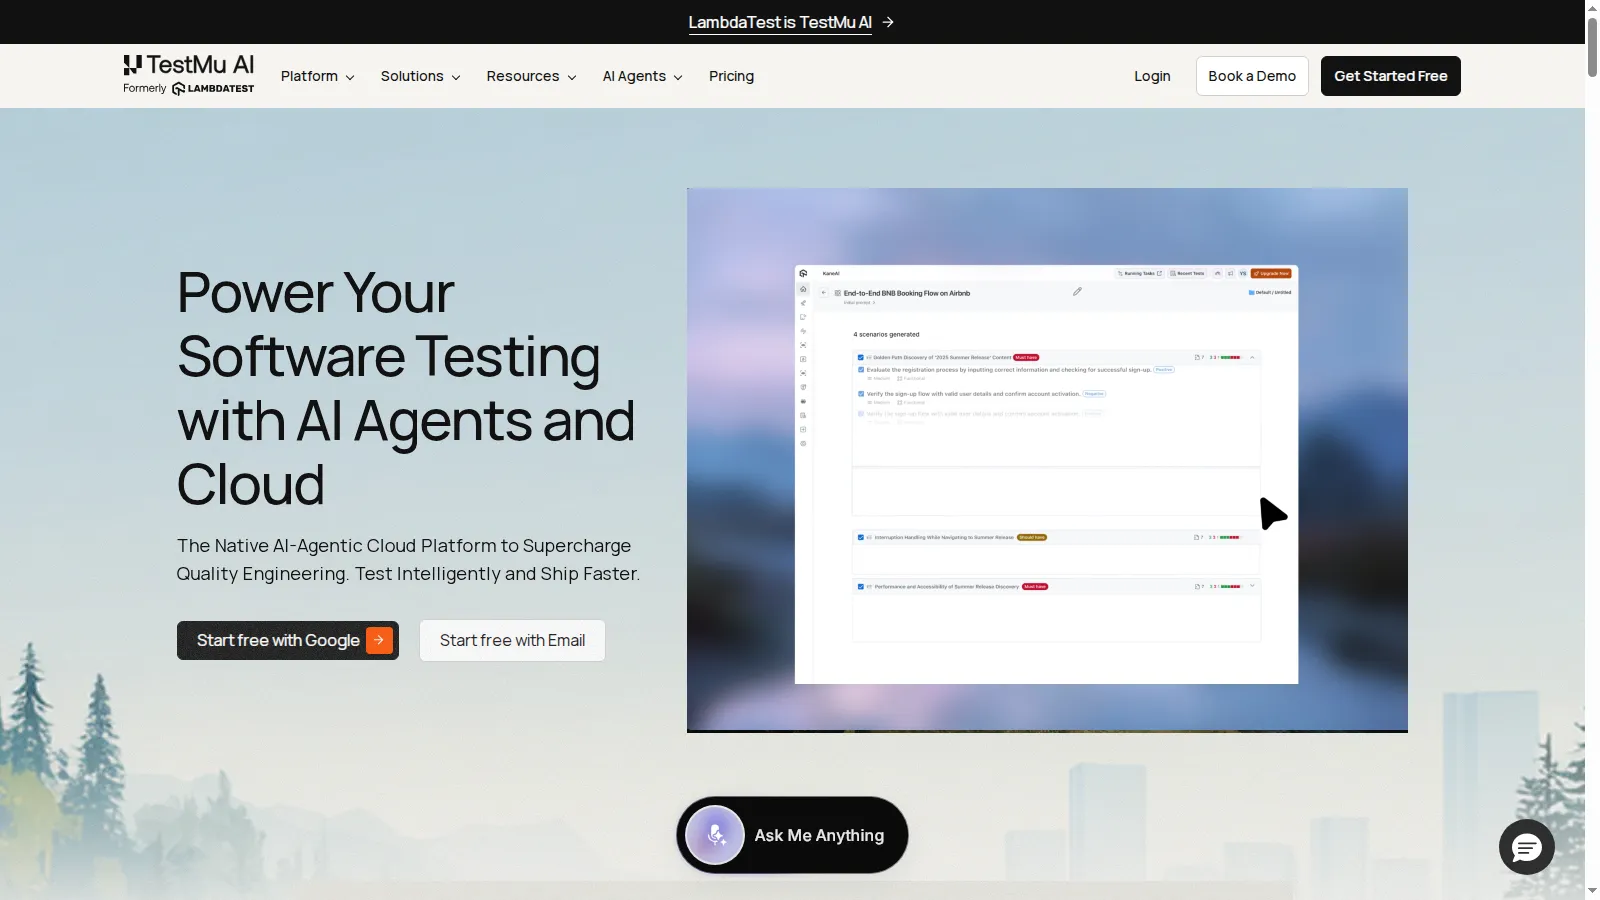The width and height of the screenshot is (1600, 900).
Task: Click the pencil edit icon in demo video
Action: (1077, 292)
